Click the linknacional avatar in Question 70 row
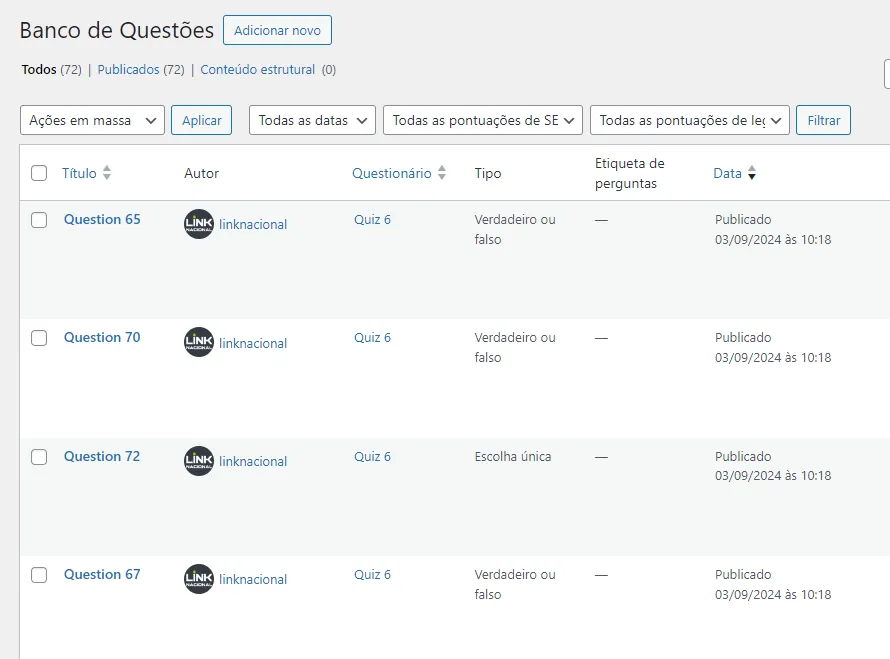 (x=199, y=342)
